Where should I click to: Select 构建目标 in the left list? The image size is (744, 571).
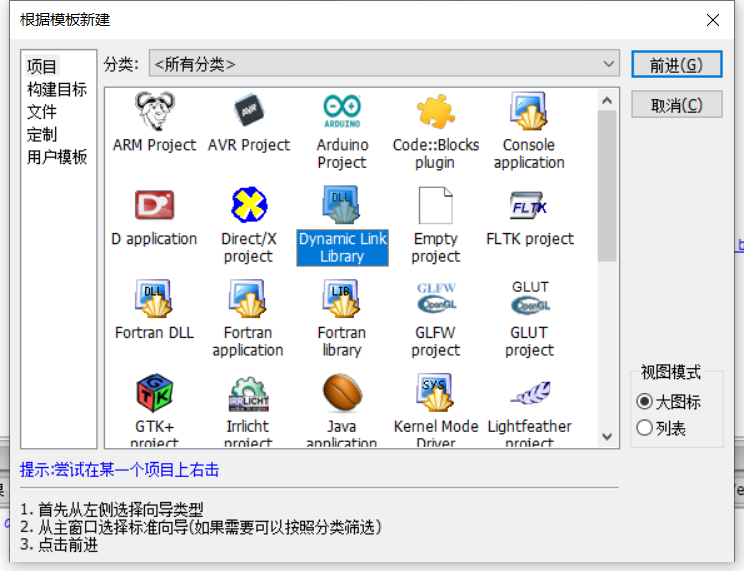click(57, 89)
